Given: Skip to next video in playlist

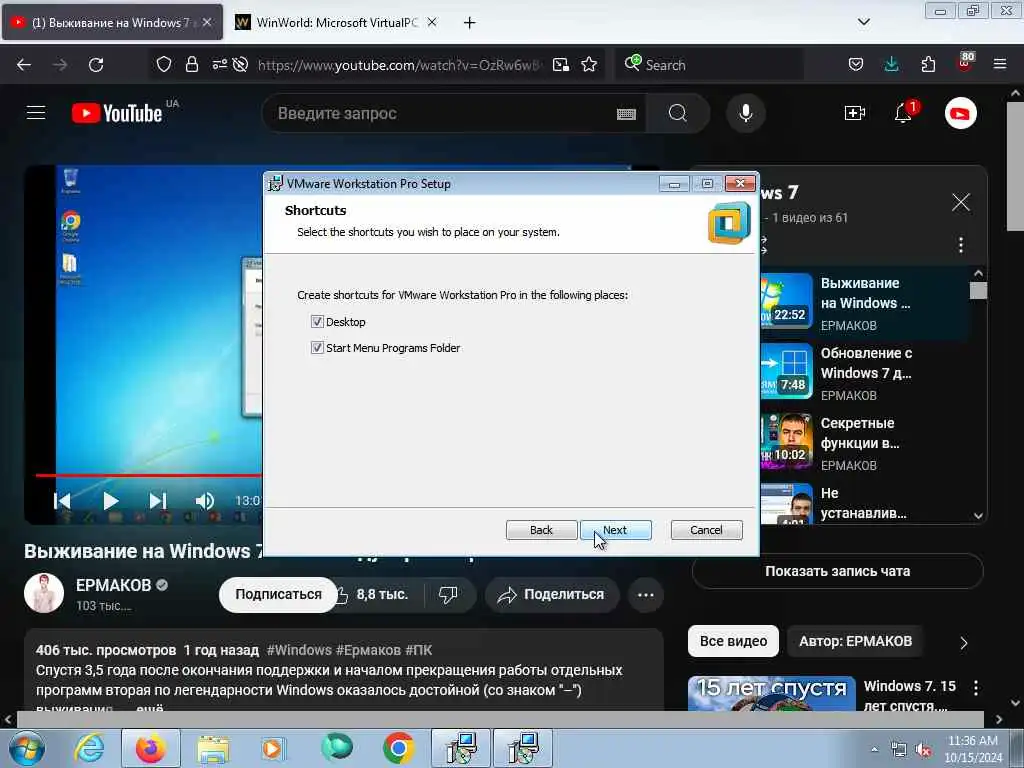Looking at the screenshot, I should (x=157, y=501).
